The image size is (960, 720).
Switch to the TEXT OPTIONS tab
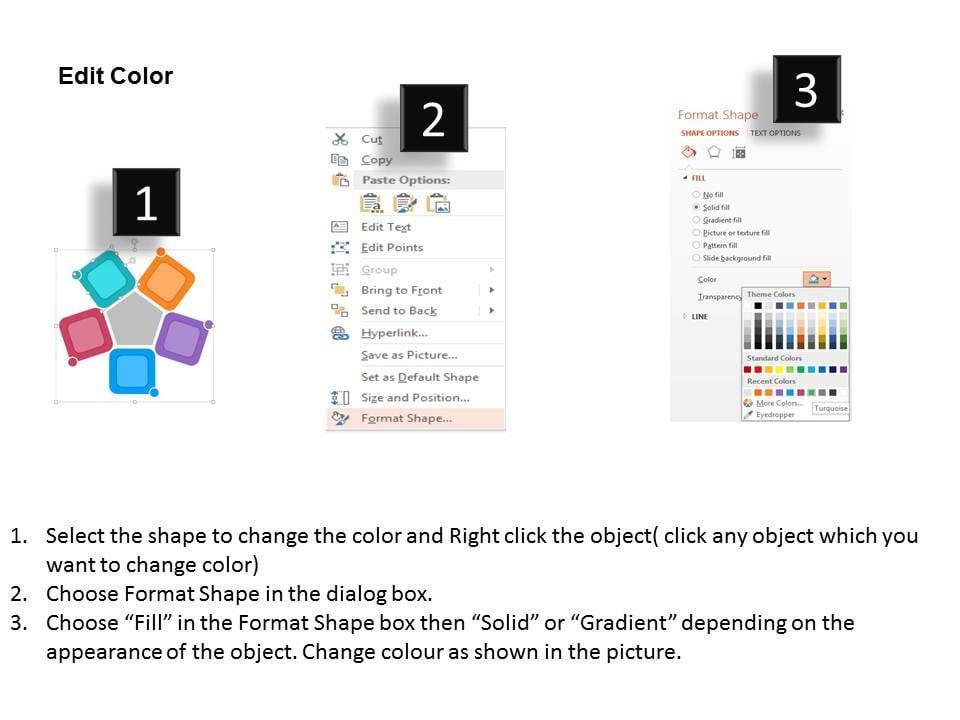[x=775, y=133]
